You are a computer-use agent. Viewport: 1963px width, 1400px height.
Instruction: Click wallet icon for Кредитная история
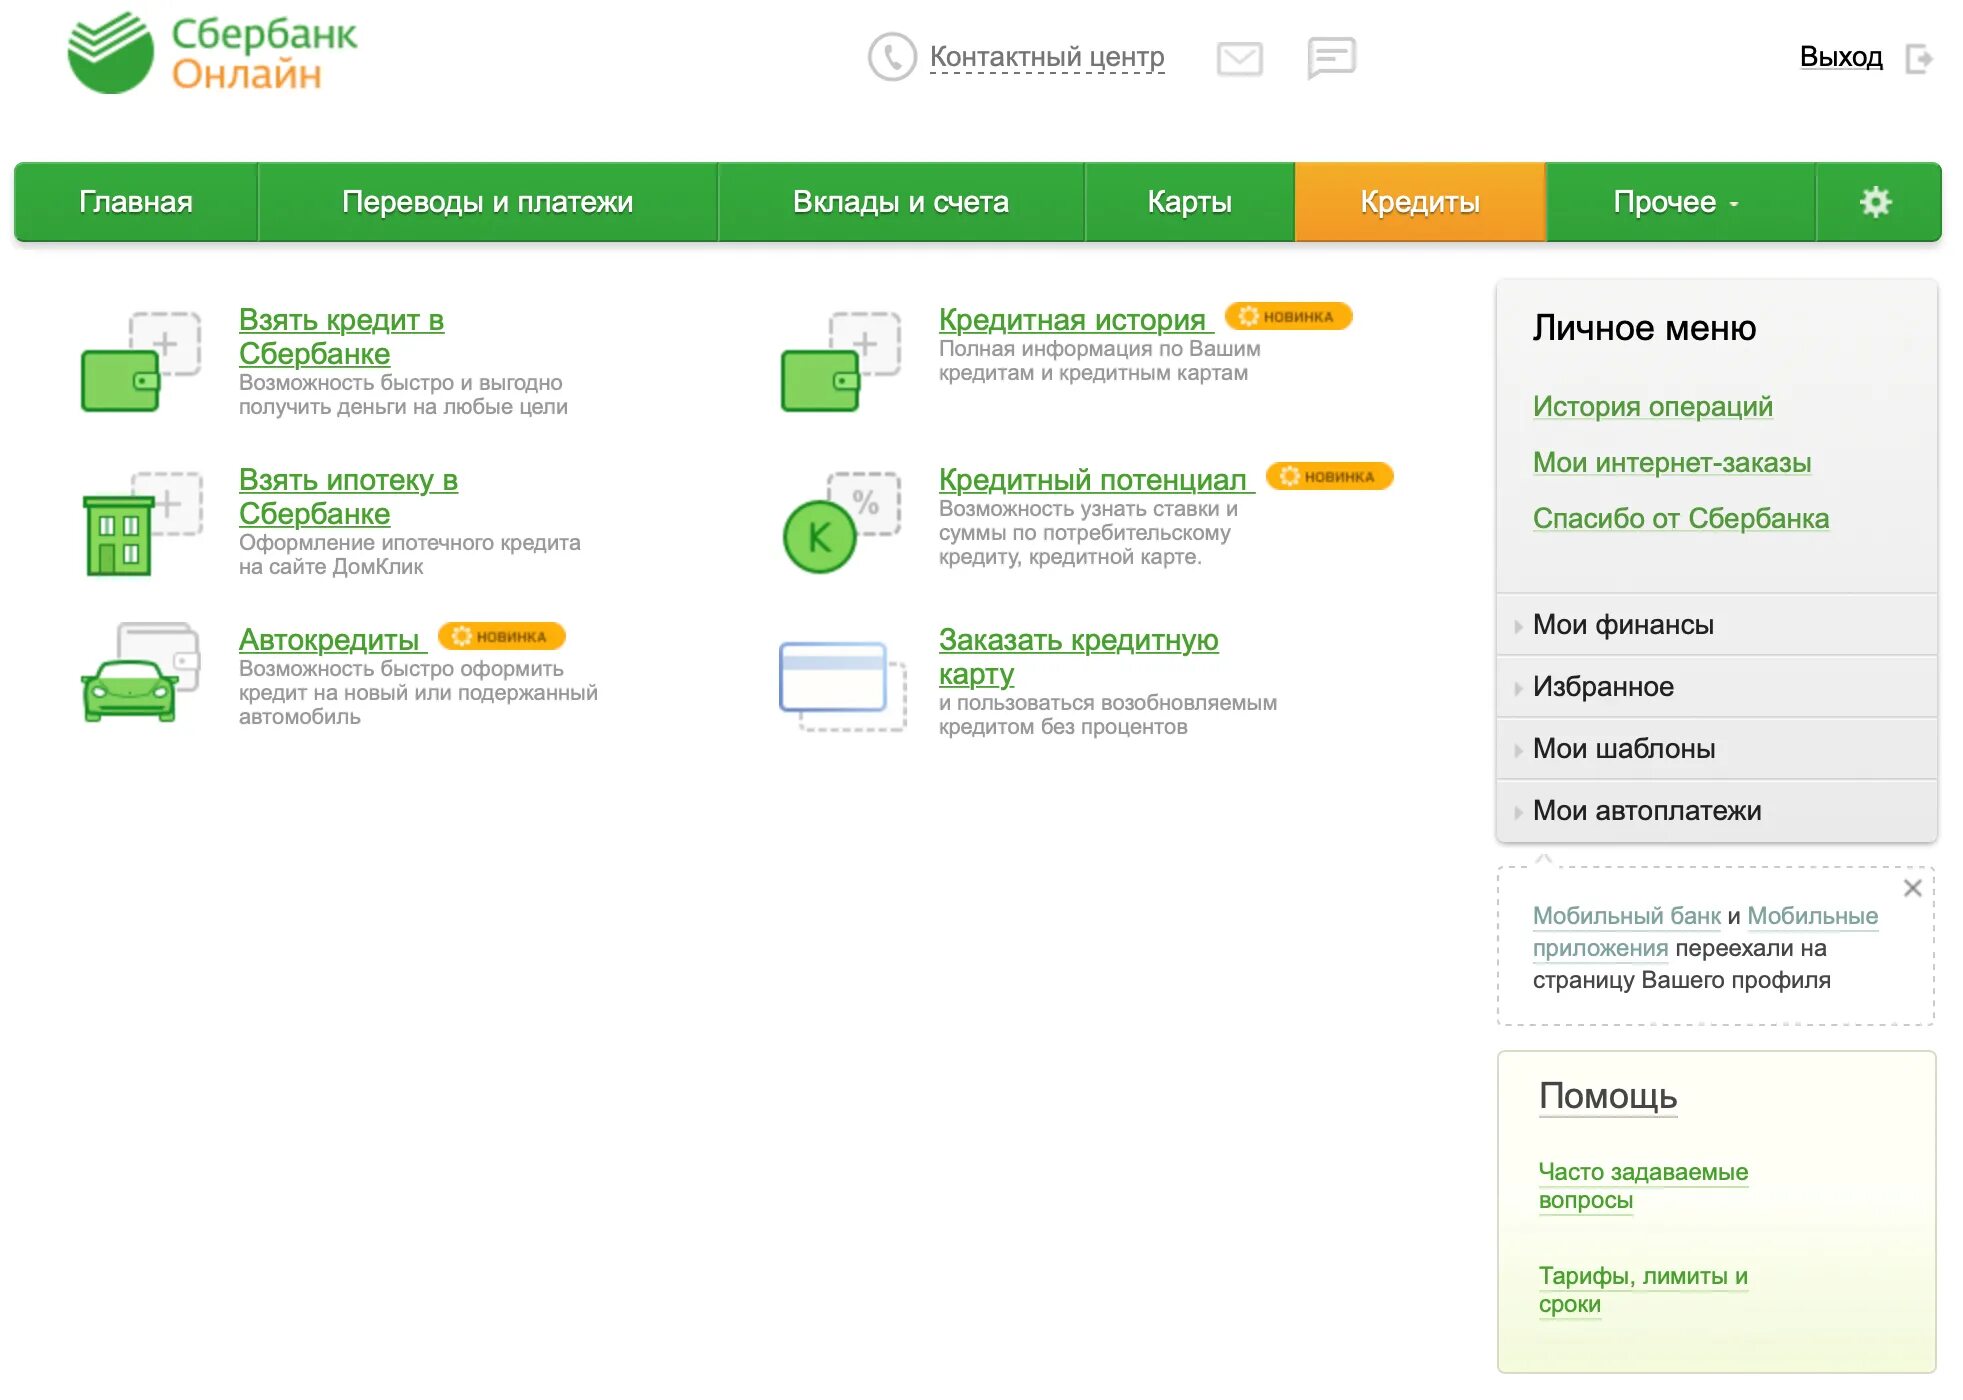pos(841,361)
